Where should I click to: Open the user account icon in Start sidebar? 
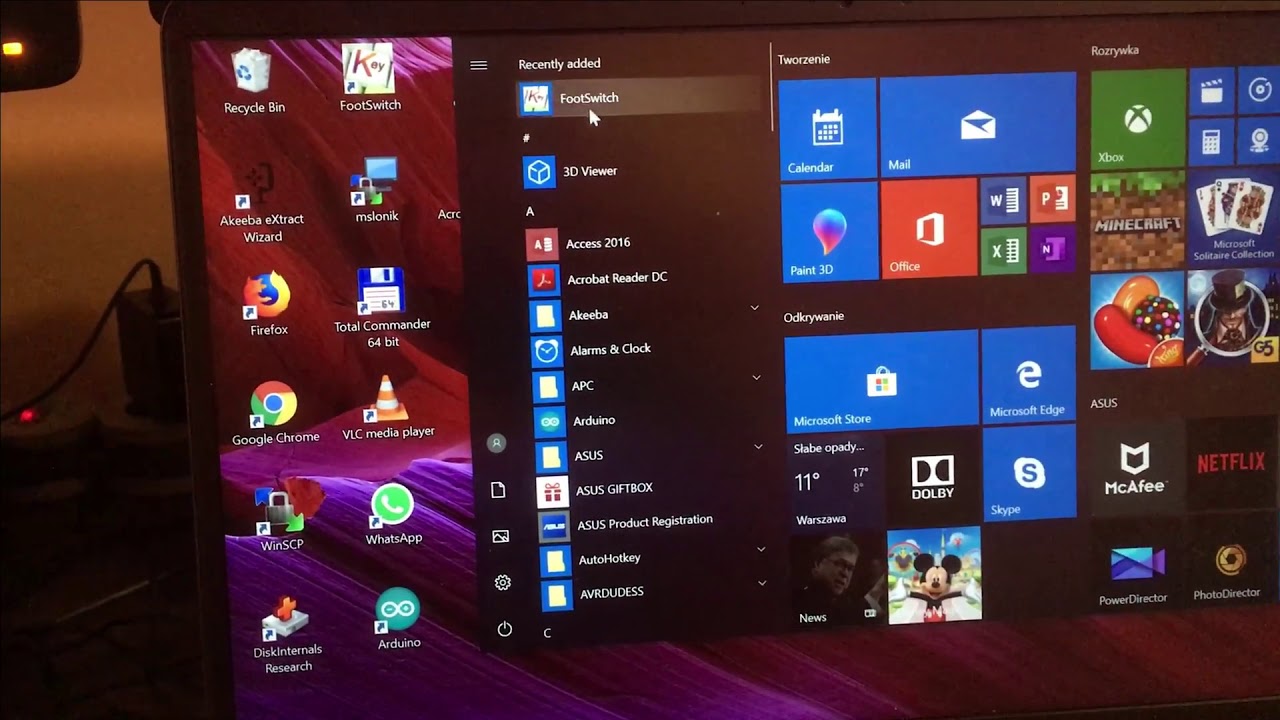point(496,443)
